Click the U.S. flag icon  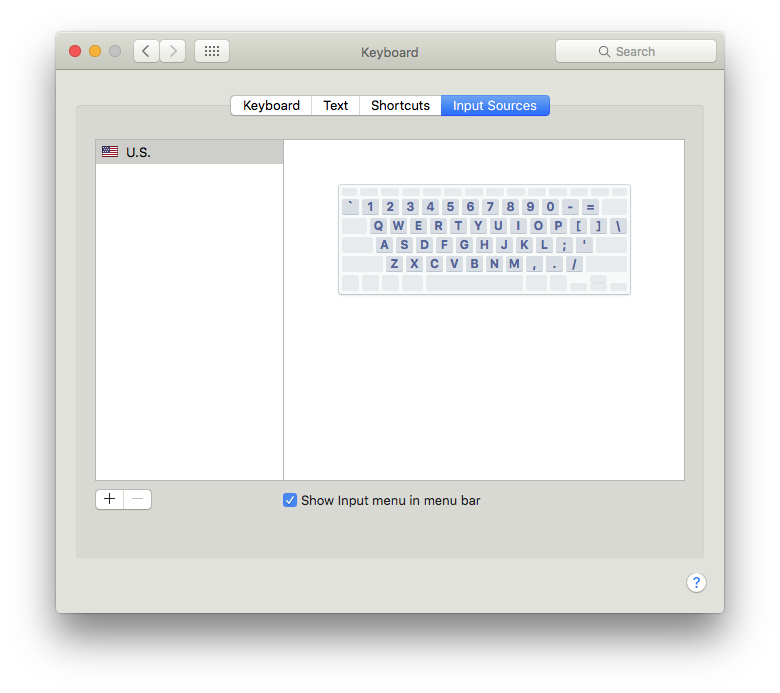(110, 152)
